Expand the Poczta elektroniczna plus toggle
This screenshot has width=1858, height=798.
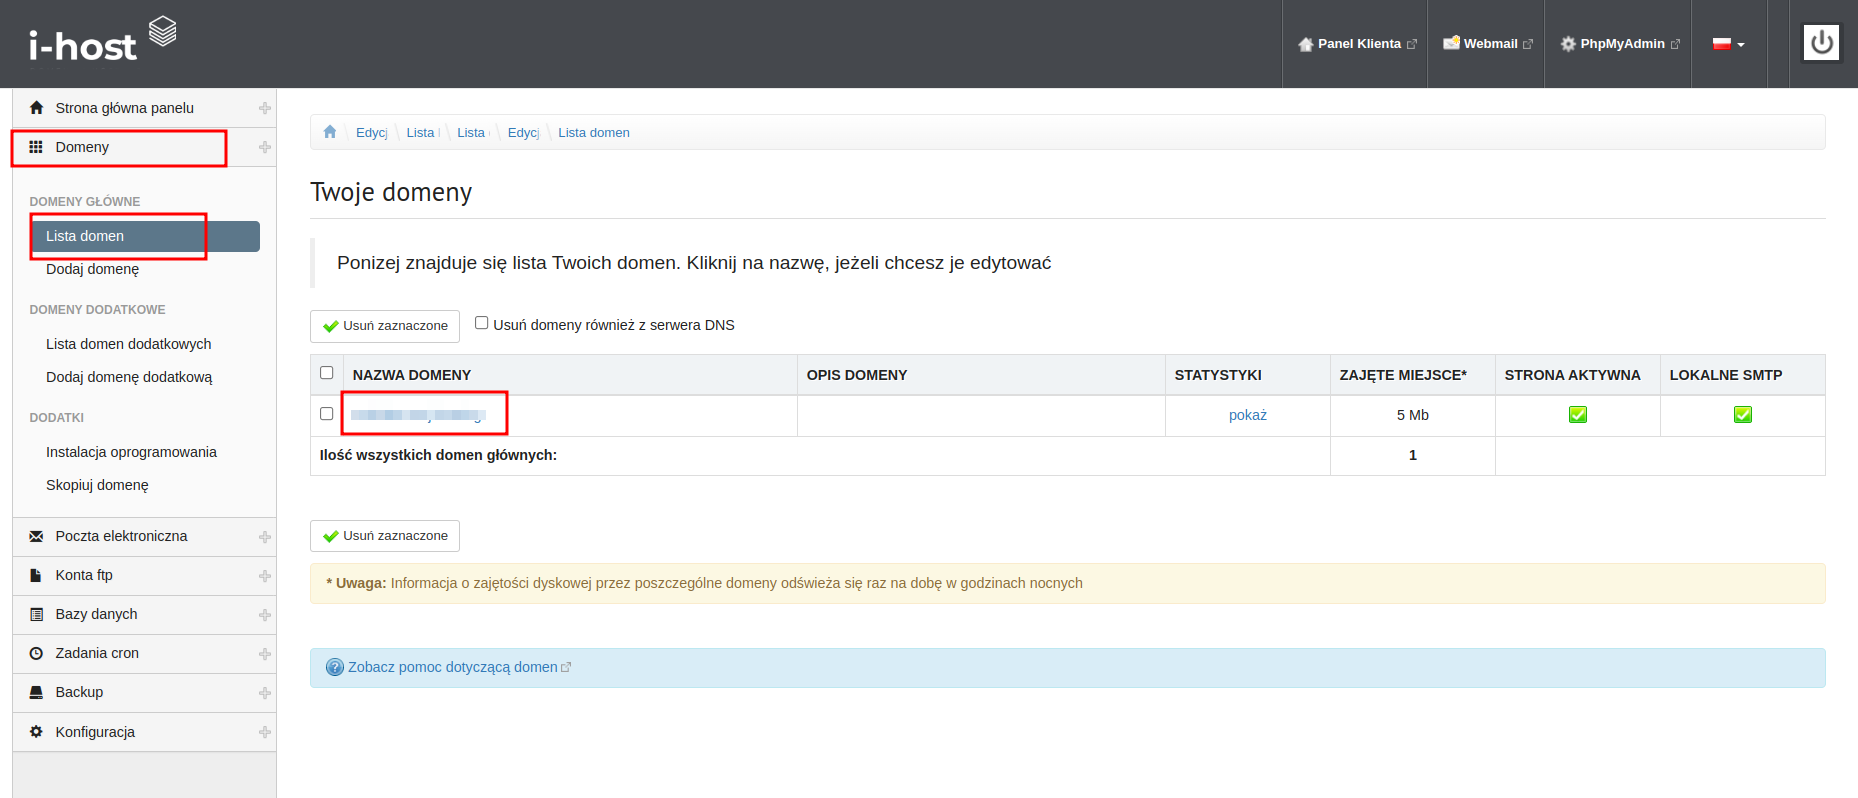[x=264, y=537]
